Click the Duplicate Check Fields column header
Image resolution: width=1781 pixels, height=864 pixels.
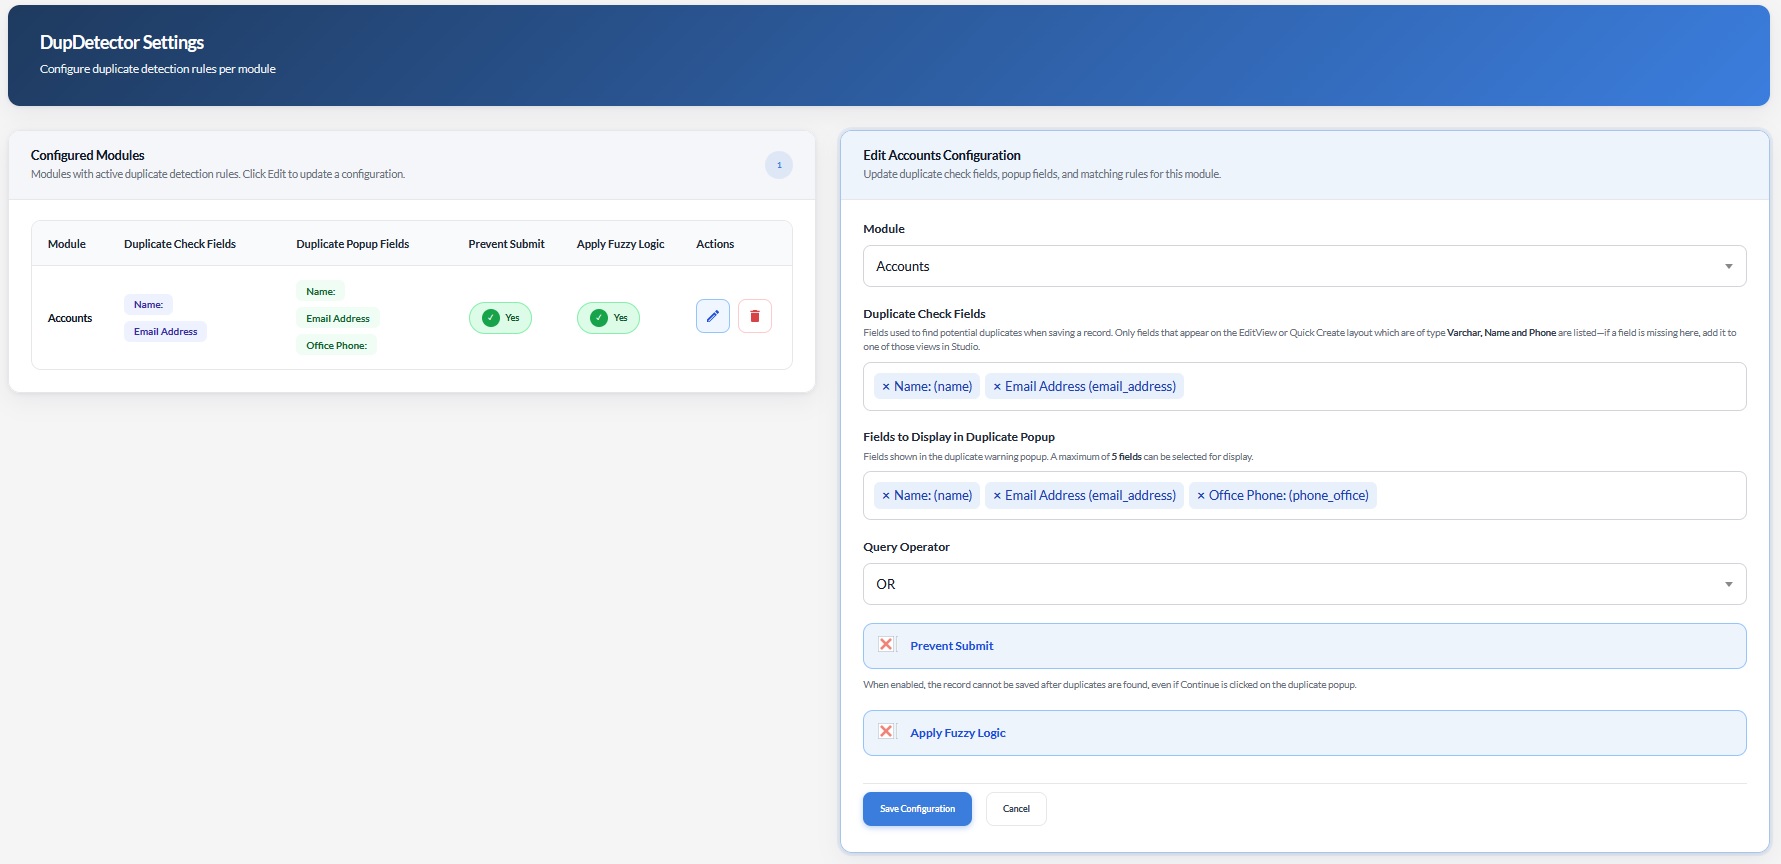(180, 244)
